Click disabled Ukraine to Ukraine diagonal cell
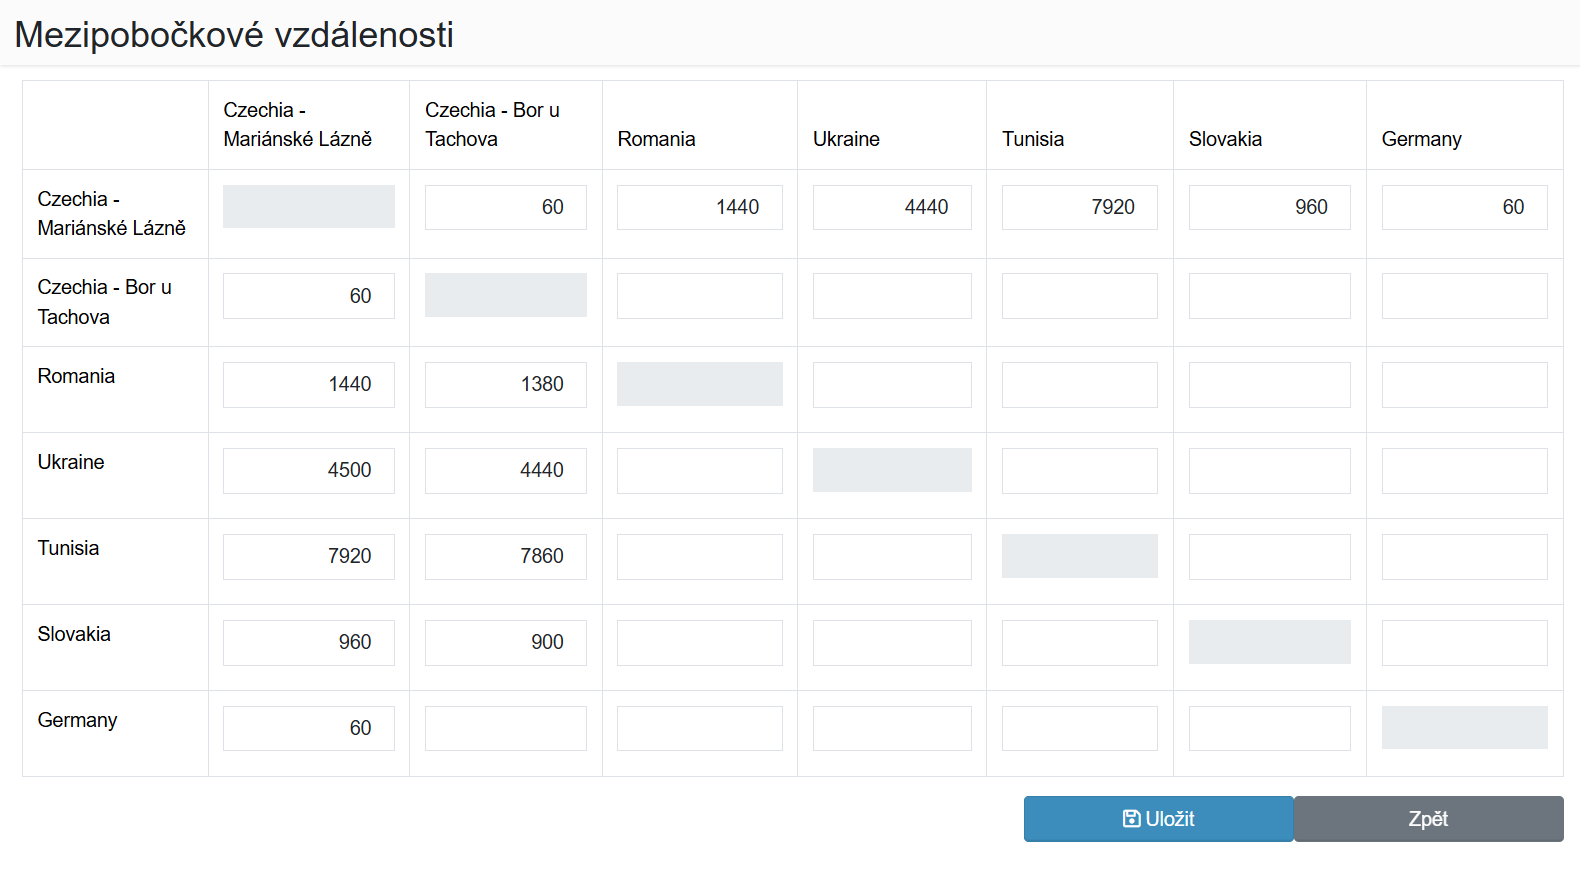The width and height of the screenshot is (1580, 877). click(x=892, y=470)
